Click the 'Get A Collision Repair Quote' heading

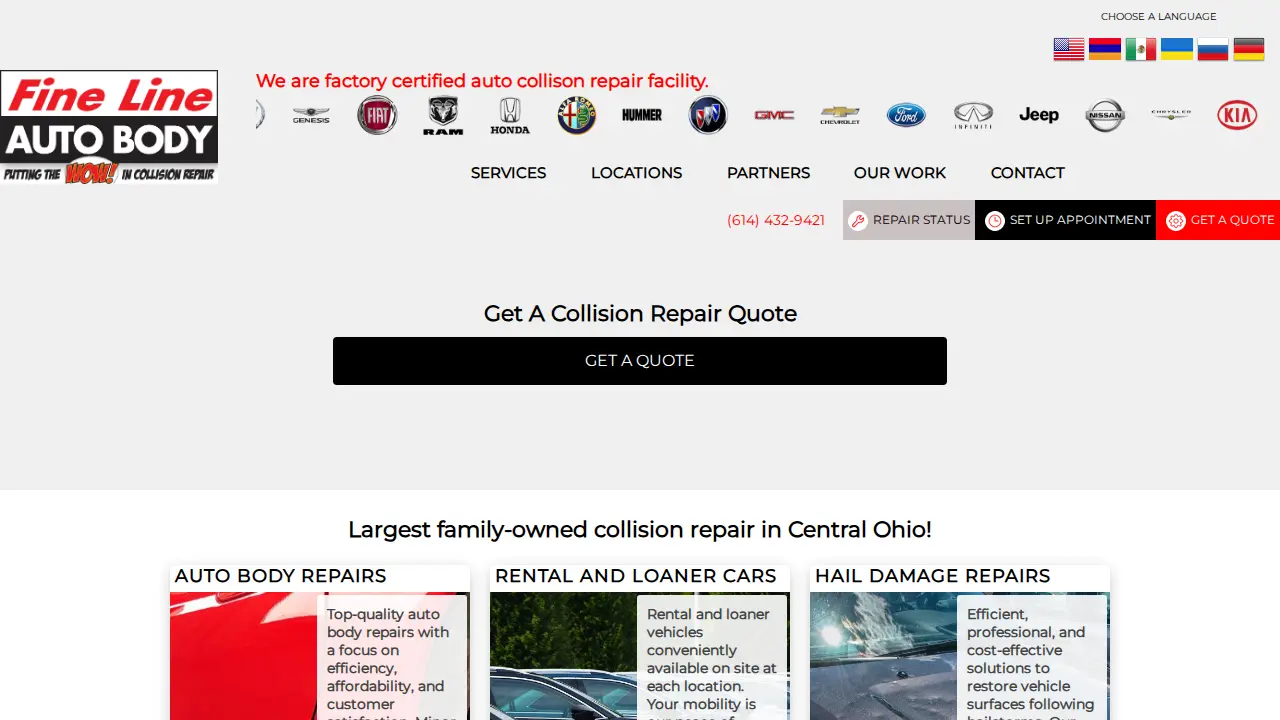click(x=640, y=313)
